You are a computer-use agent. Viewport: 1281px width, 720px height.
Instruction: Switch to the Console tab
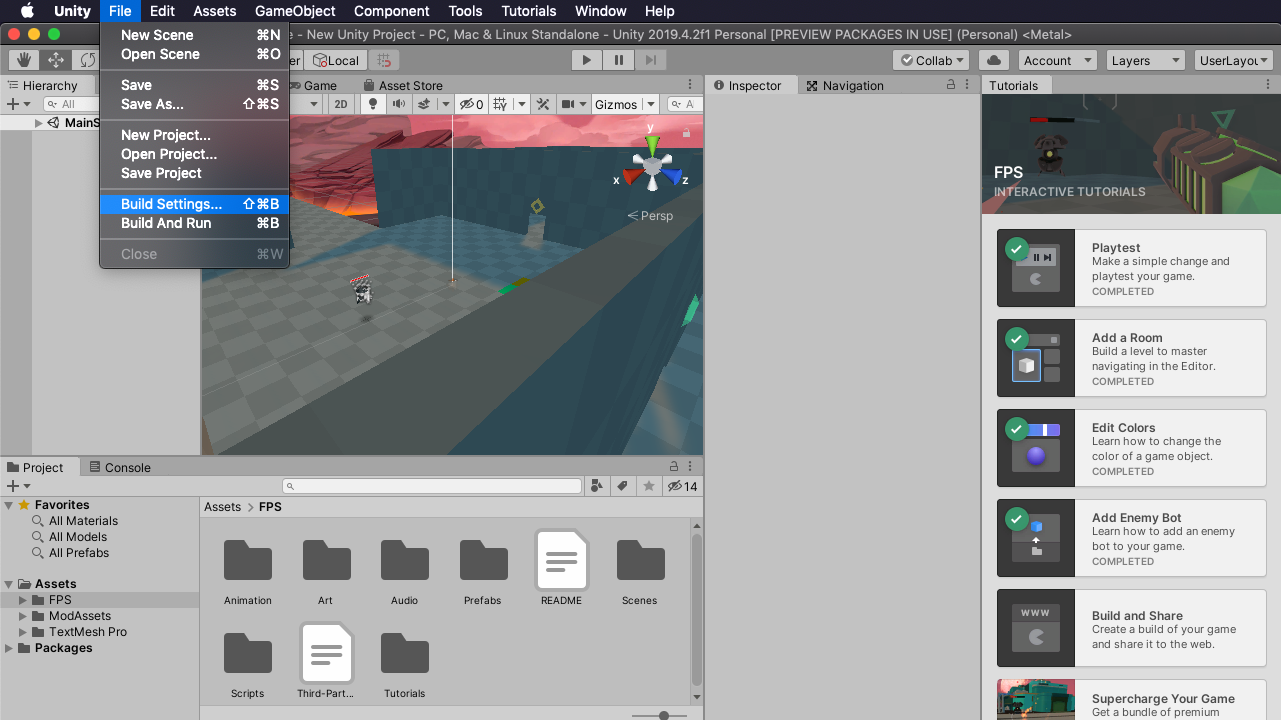point(120,467)
